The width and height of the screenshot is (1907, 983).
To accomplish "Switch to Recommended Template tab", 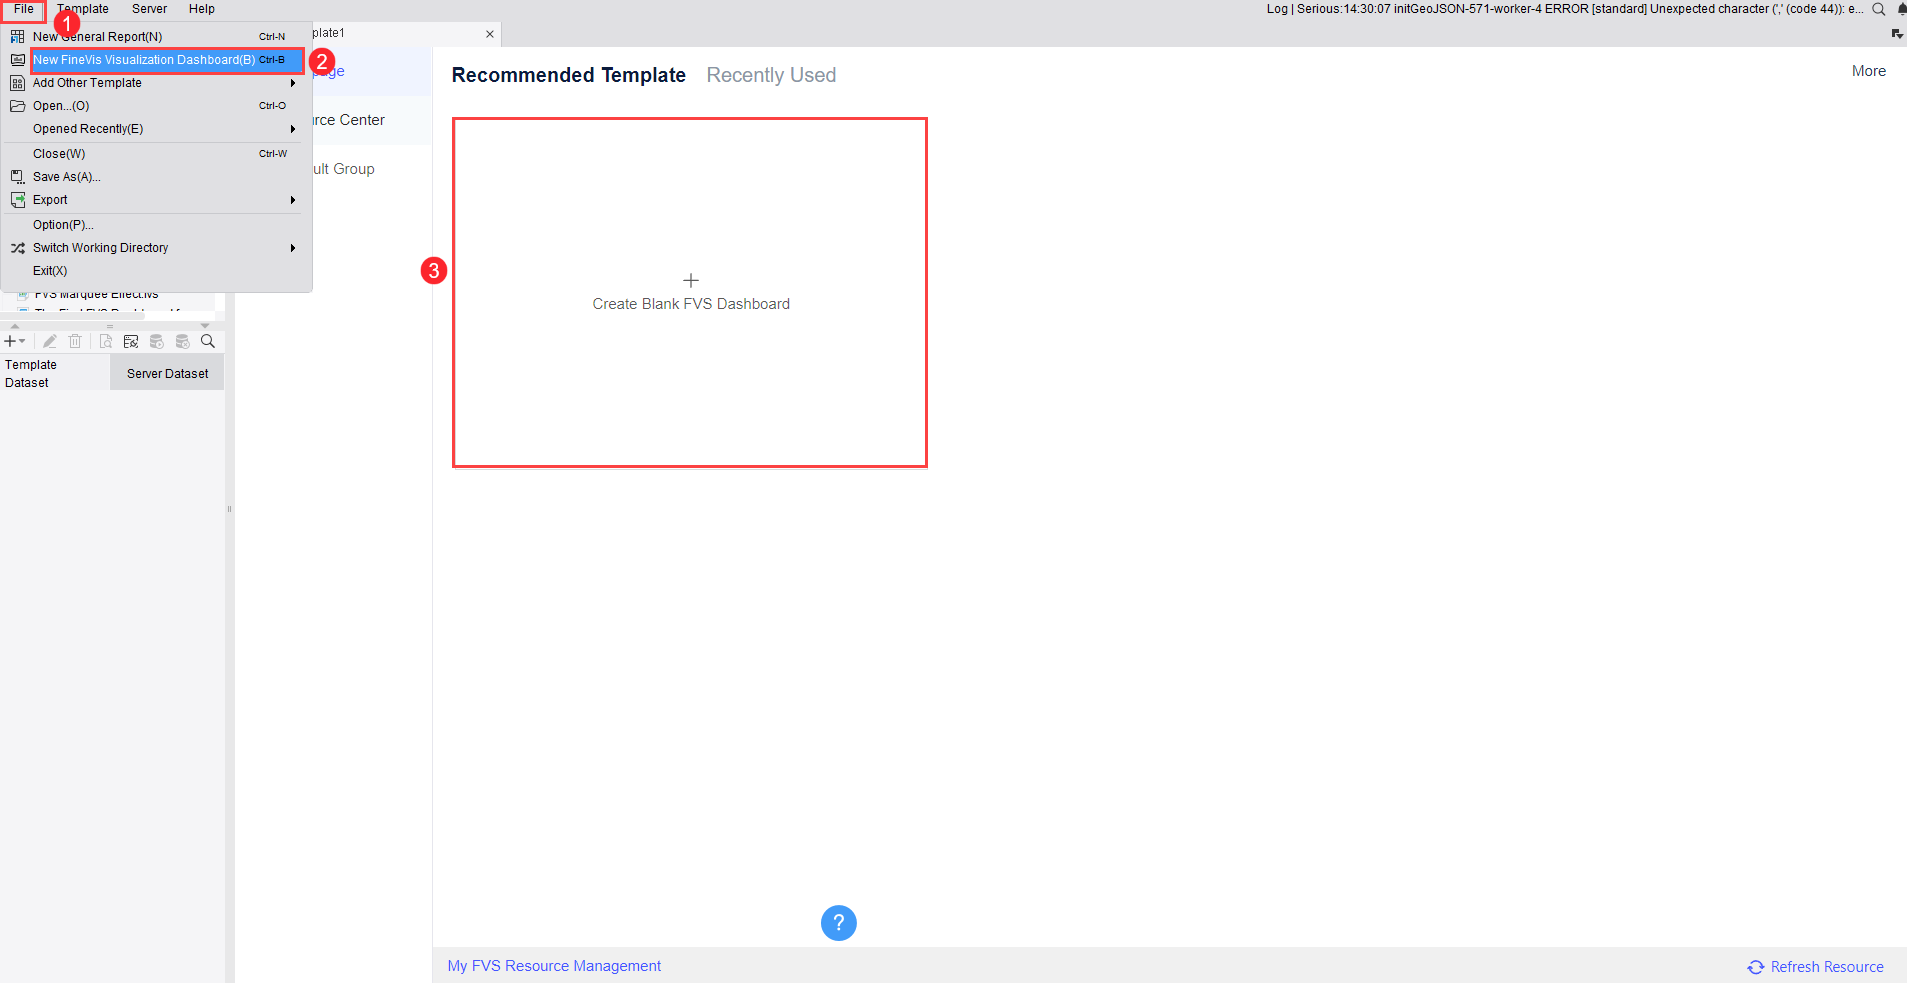I will pyautogui.click(x=569, y=75).
